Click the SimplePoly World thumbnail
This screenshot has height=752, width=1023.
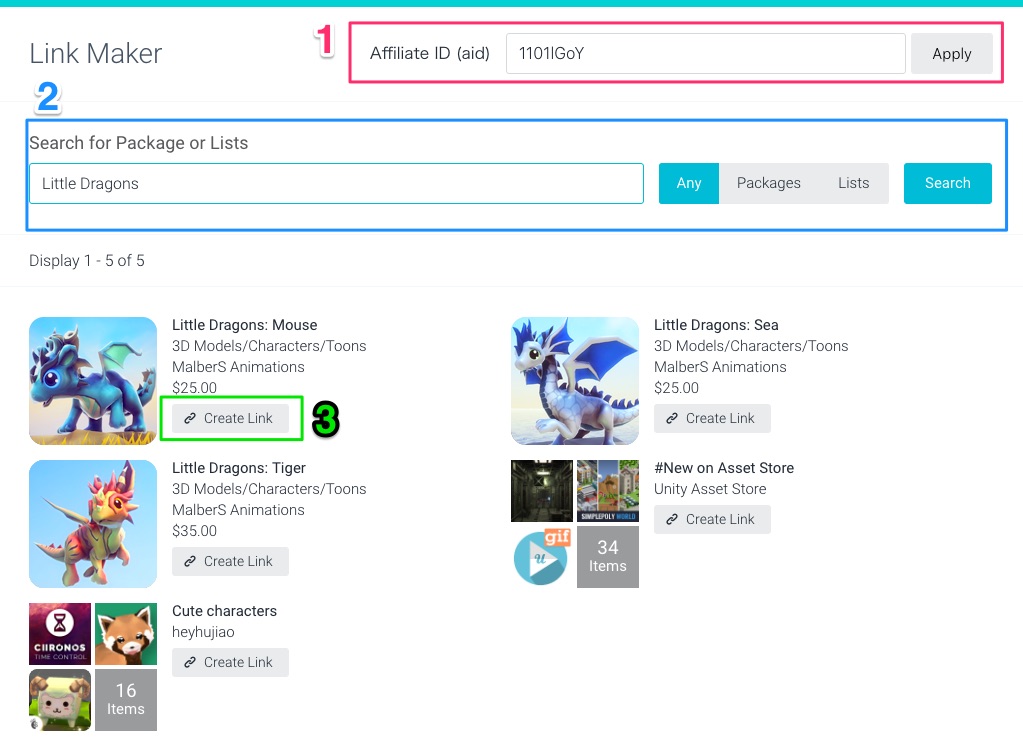[x=607, y=491]
